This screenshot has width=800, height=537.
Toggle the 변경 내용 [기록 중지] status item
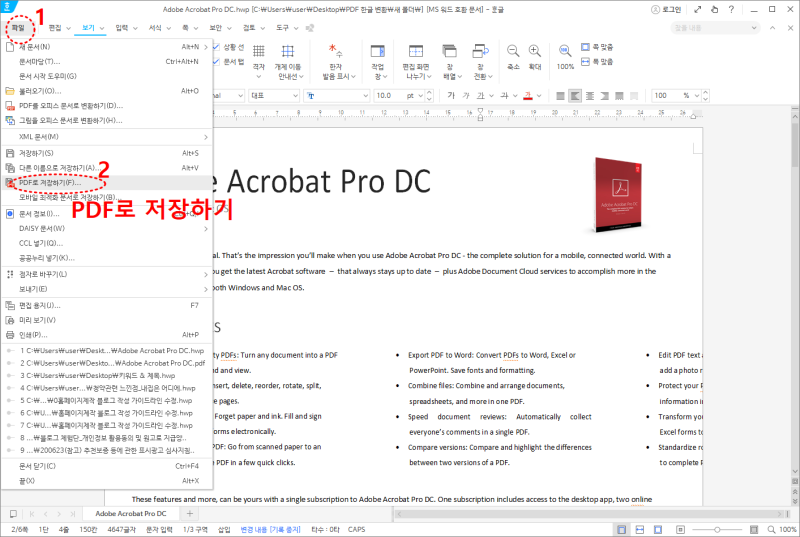point(270,529)
